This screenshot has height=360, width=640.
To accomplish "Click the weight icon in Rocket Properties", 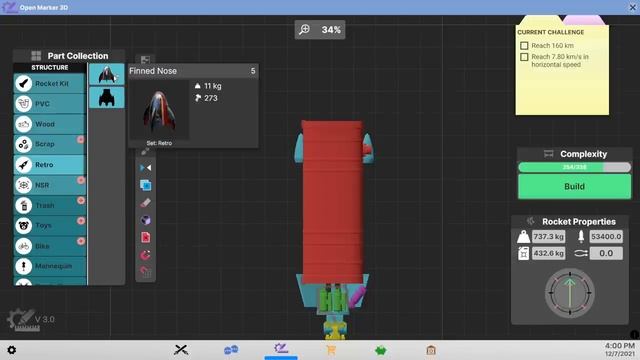I will tap(523, 237).
